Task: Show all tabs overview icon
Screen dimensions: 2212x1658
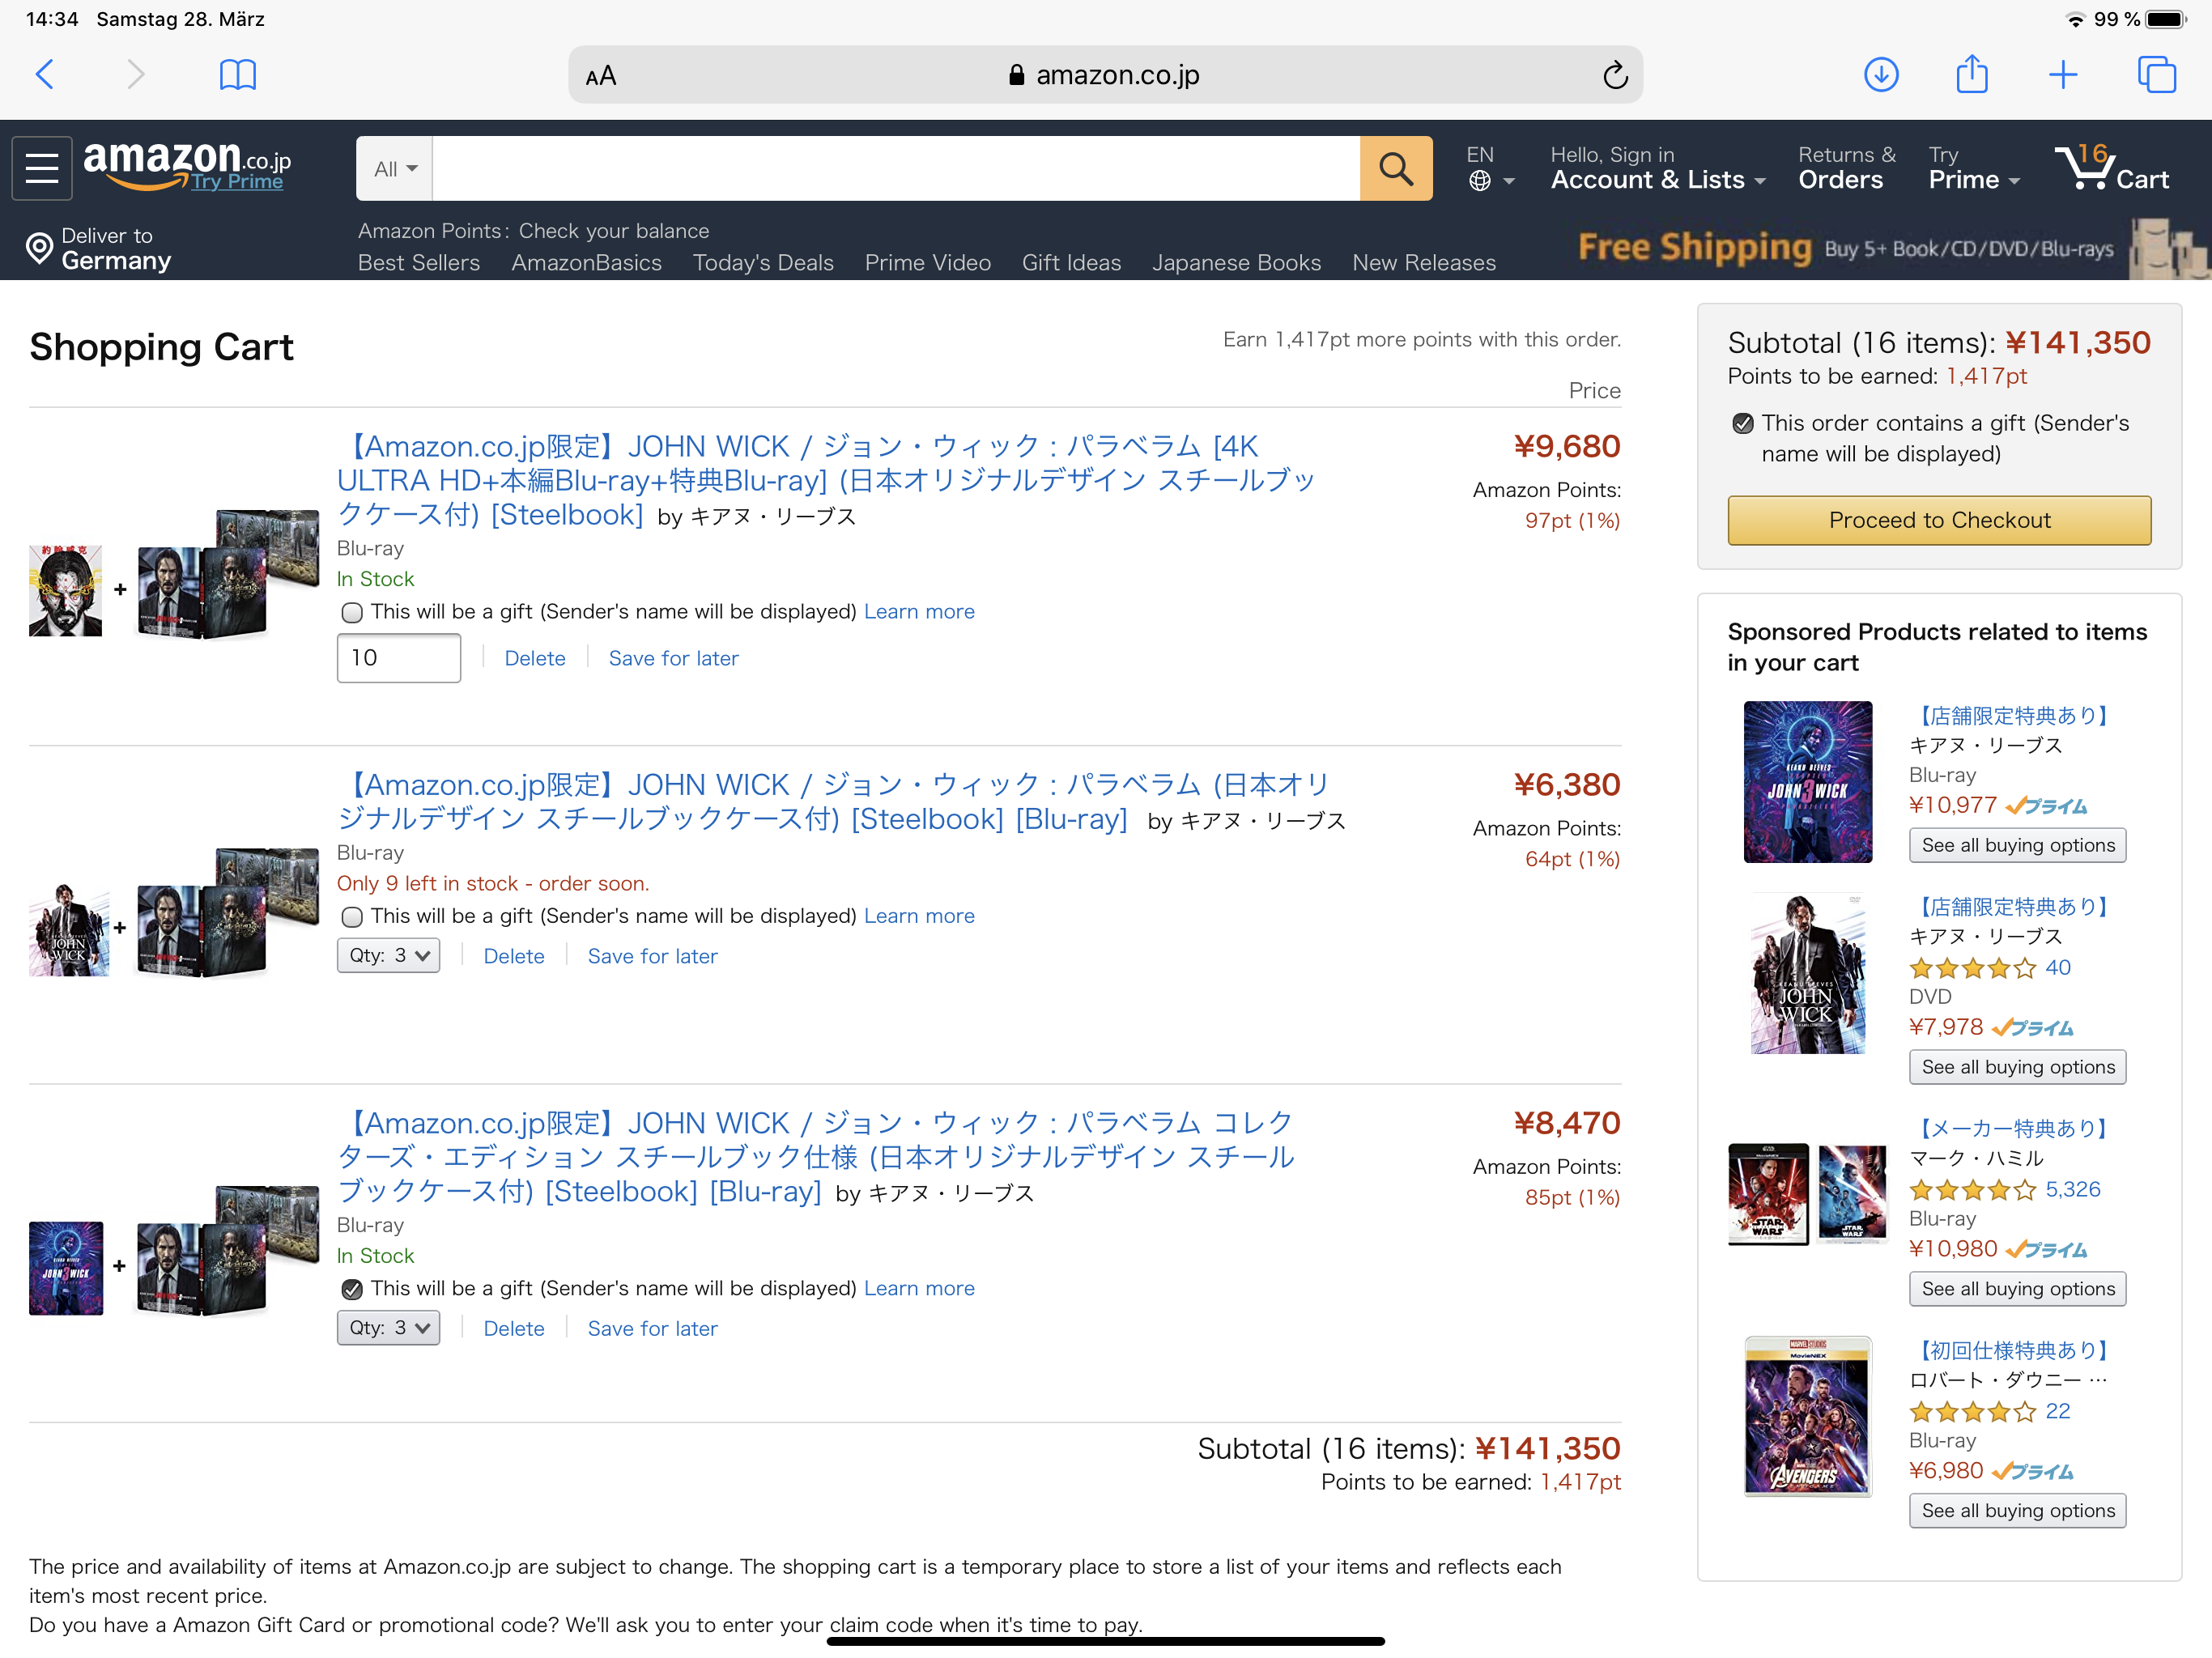Action: coord(2156,75)
